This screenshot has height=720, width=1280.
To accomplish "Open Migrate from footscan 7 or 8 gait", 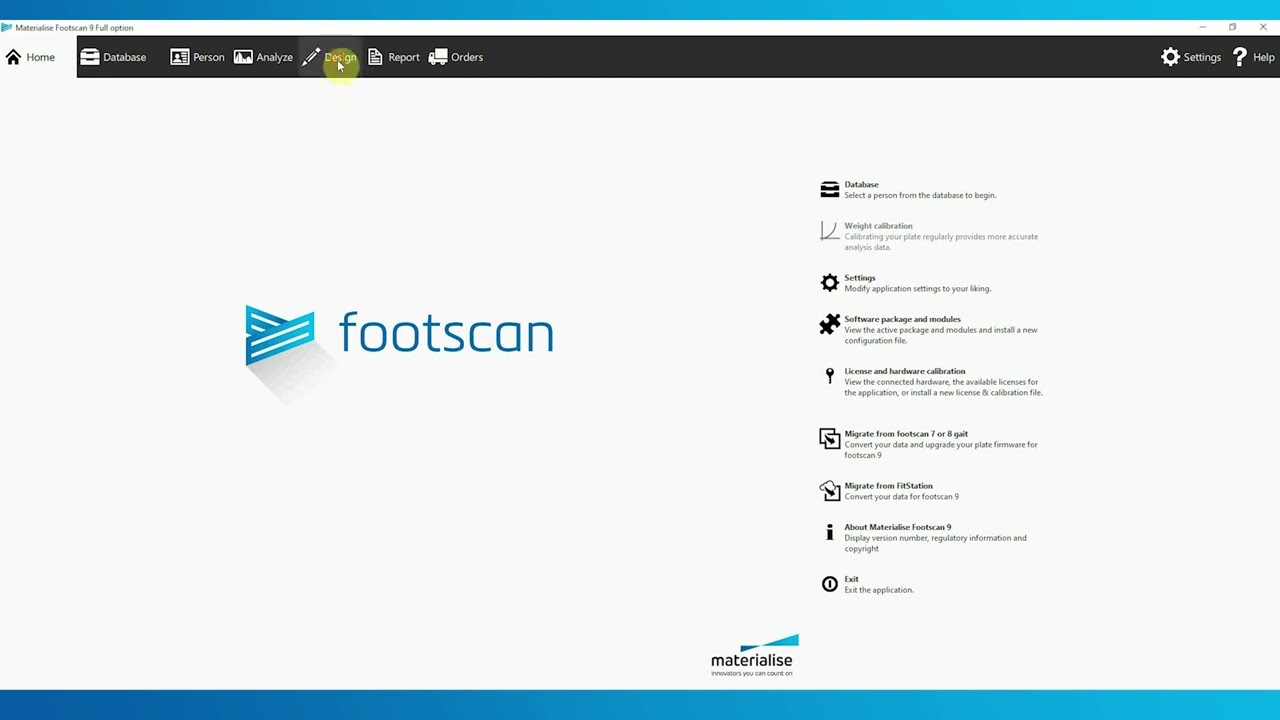I will point(906,434).
